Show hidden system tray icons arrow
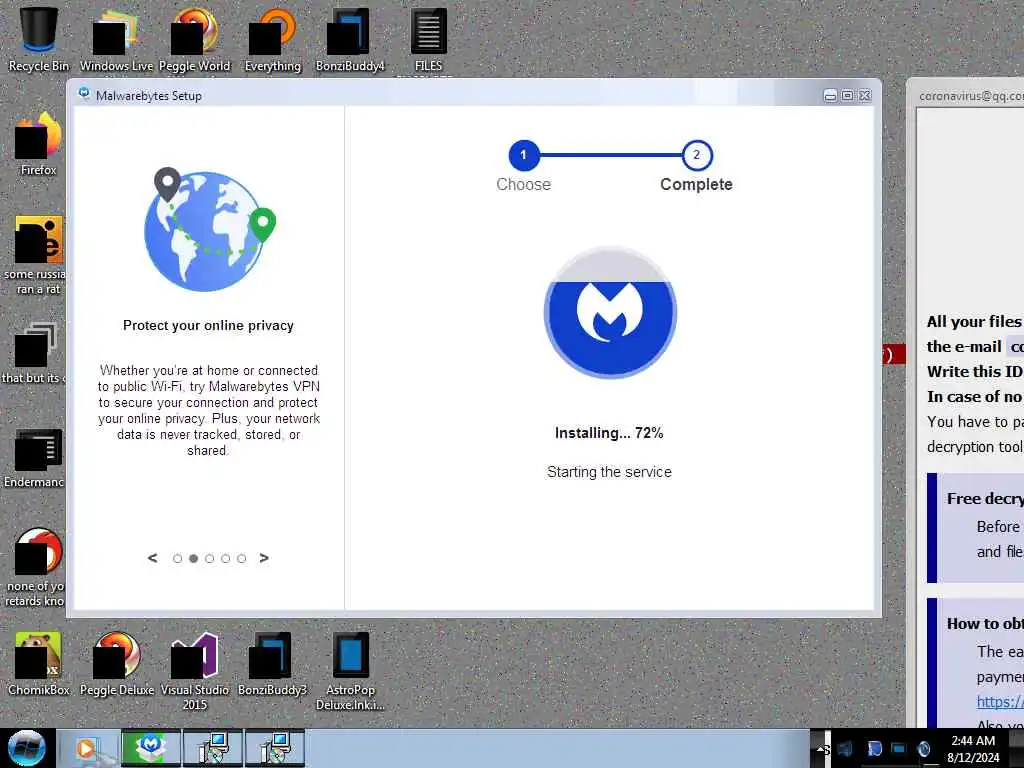Image resolution: width=1024 pixels, height=768 pixels. click(820, 748)
